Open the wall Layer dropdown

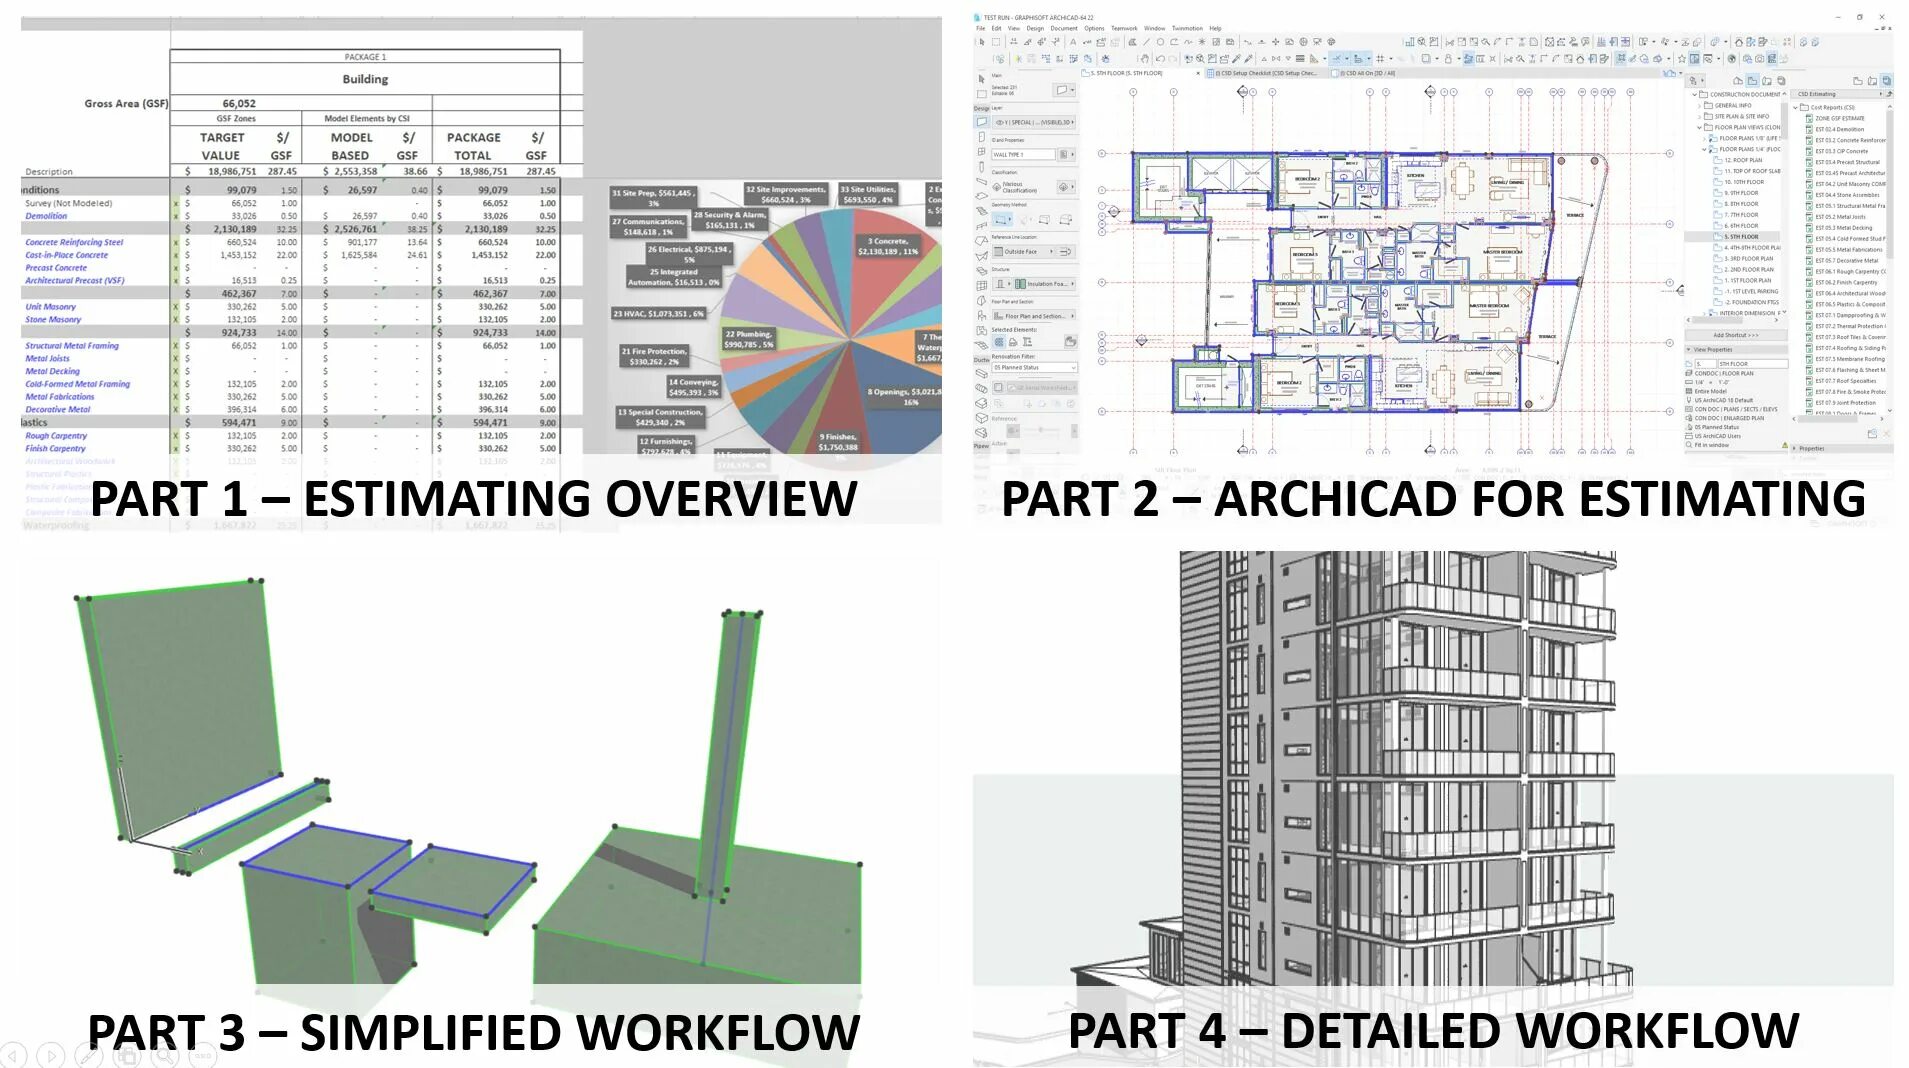point(1033,122)
